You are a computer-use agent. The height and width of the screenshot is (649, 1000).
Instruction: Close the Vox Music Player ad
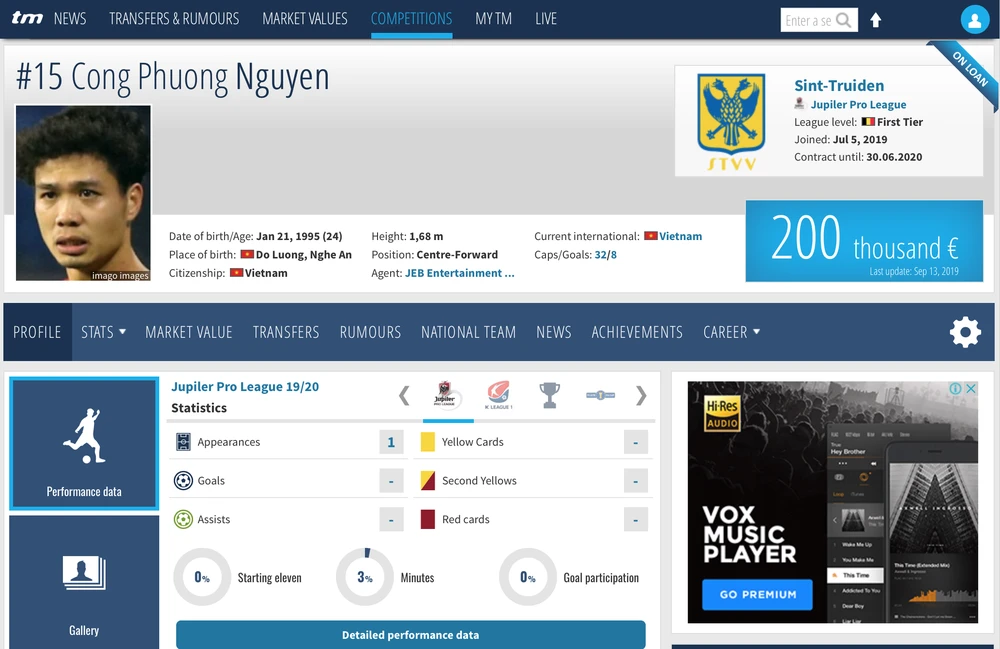(x=970, y=389)
